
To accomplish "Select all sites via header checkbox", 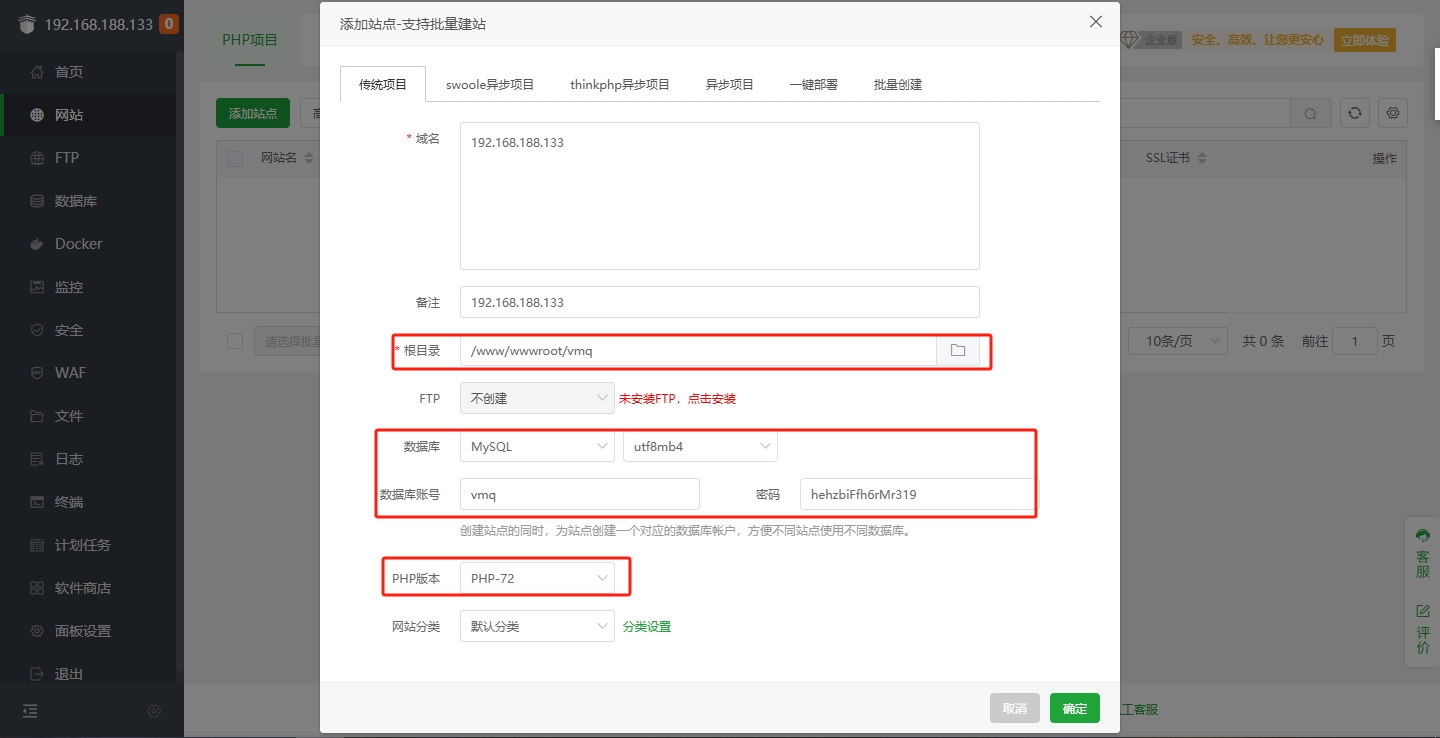I will tap(234, 158).
